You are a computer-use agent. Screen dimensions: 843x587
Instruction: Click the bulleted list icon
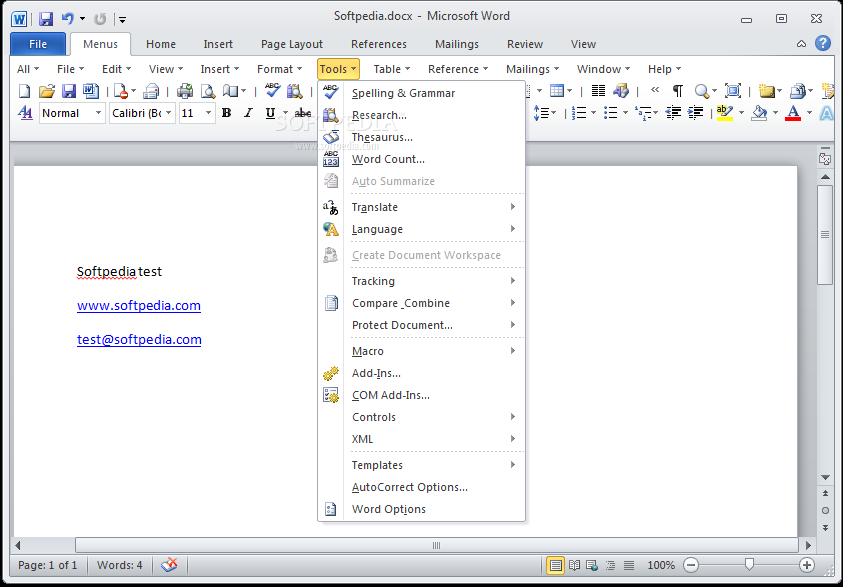coord(610,113)
